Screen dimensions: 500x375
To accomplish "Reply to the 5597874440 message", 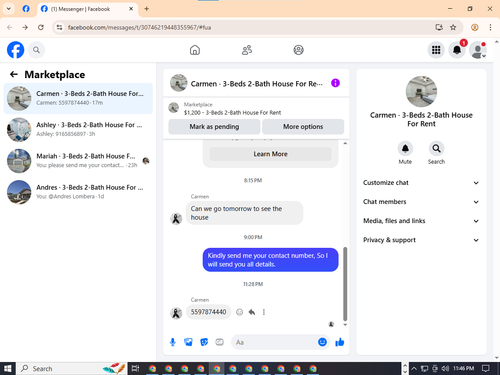I will coord(252,312).
